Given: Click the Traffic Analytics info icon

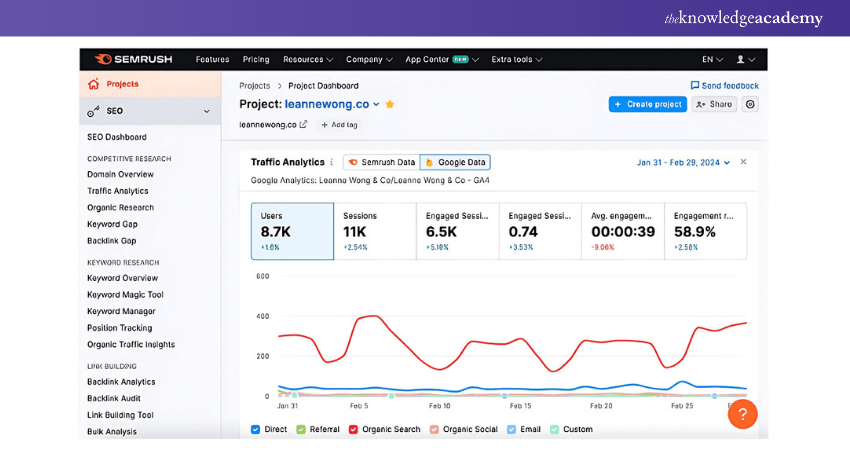Looking at the screenshot, I should pyautogui.click(x=332, y=162).
